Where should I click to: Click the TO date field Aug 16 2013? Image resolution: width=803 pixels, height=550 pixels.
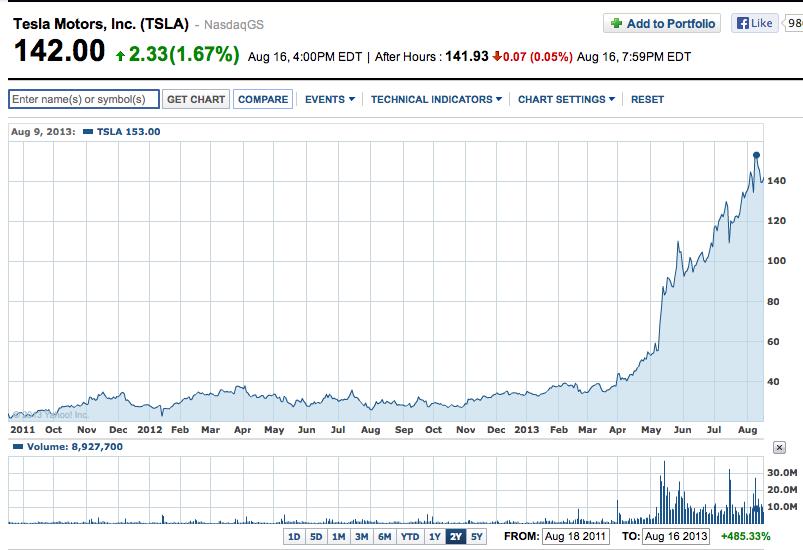point(675,536)
